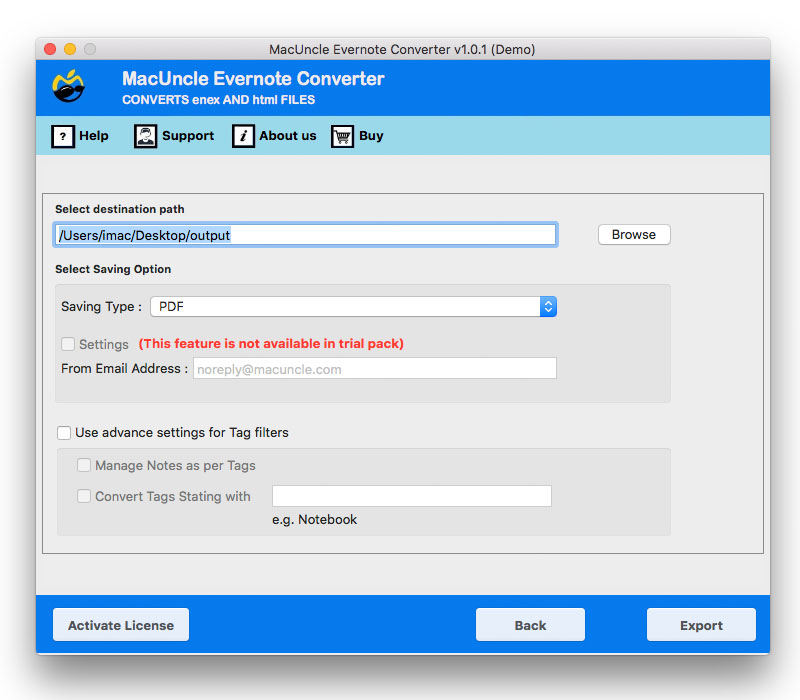Browse for a destination folder

coord(633,234)
